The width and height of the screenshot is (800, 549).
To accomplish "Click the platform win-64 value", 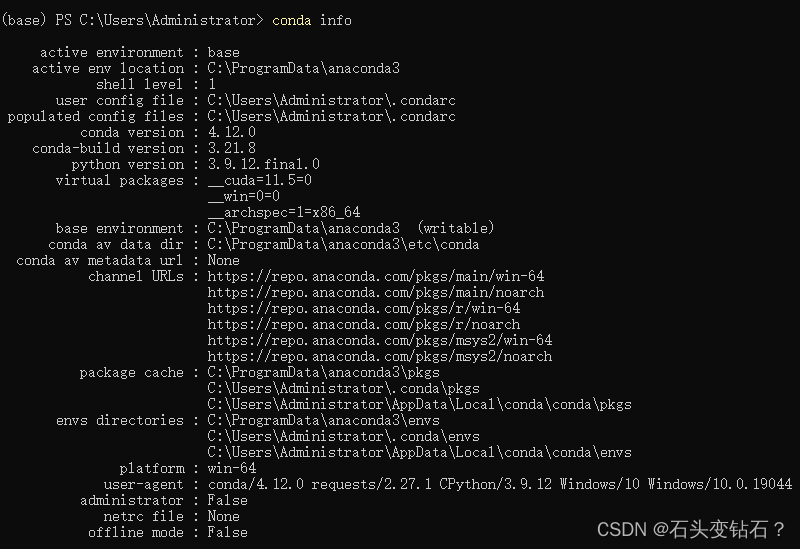I will click(x=232, y=468).
